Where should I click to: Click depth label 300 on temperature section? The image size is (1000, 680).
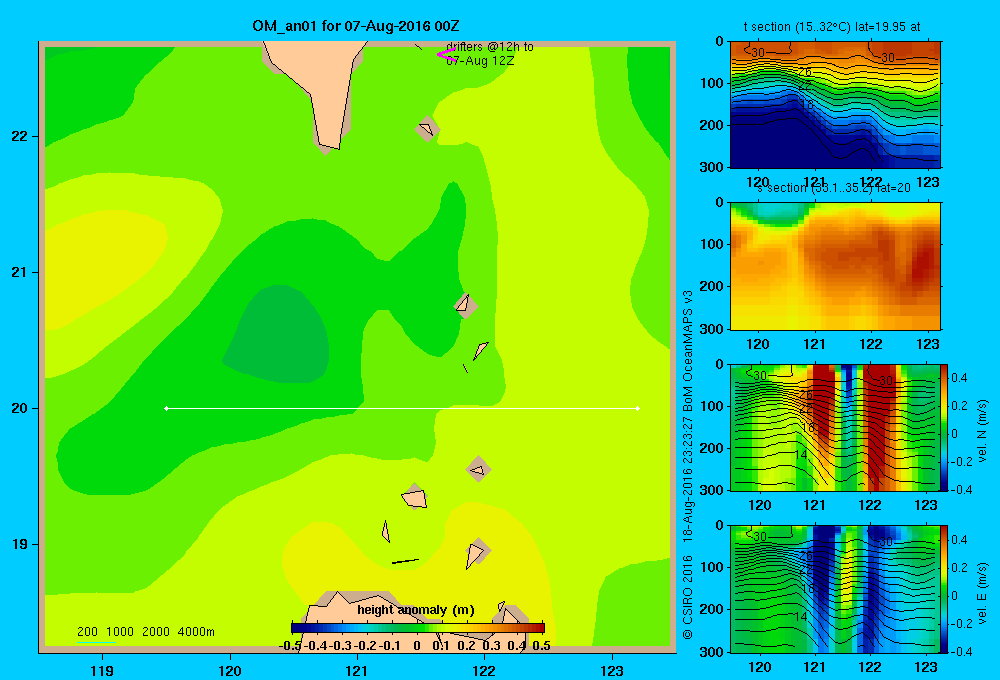coord(712,167)
